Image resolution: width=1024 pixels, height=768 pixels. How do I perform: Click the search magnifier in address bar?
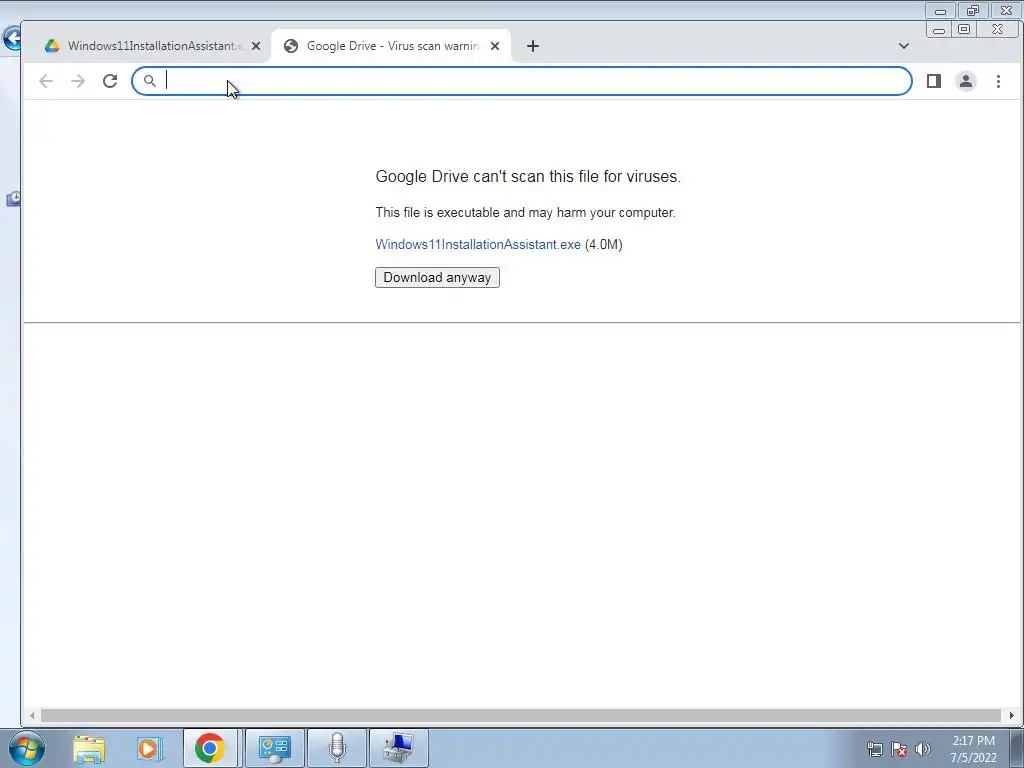click(150, 81)
